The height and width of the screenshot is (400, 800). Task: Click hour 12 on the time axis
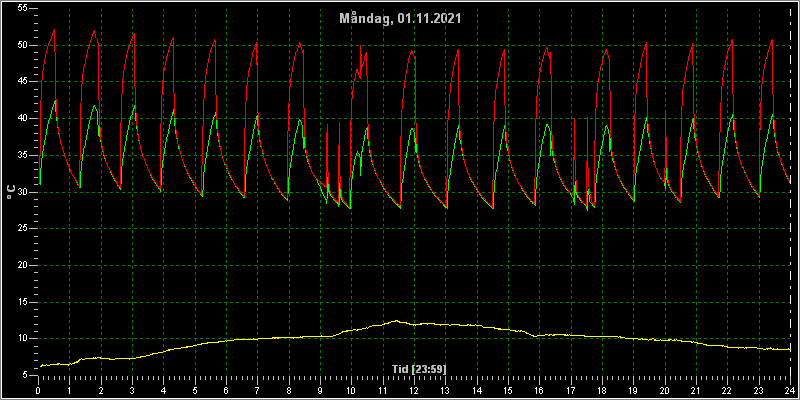point(414,390)
